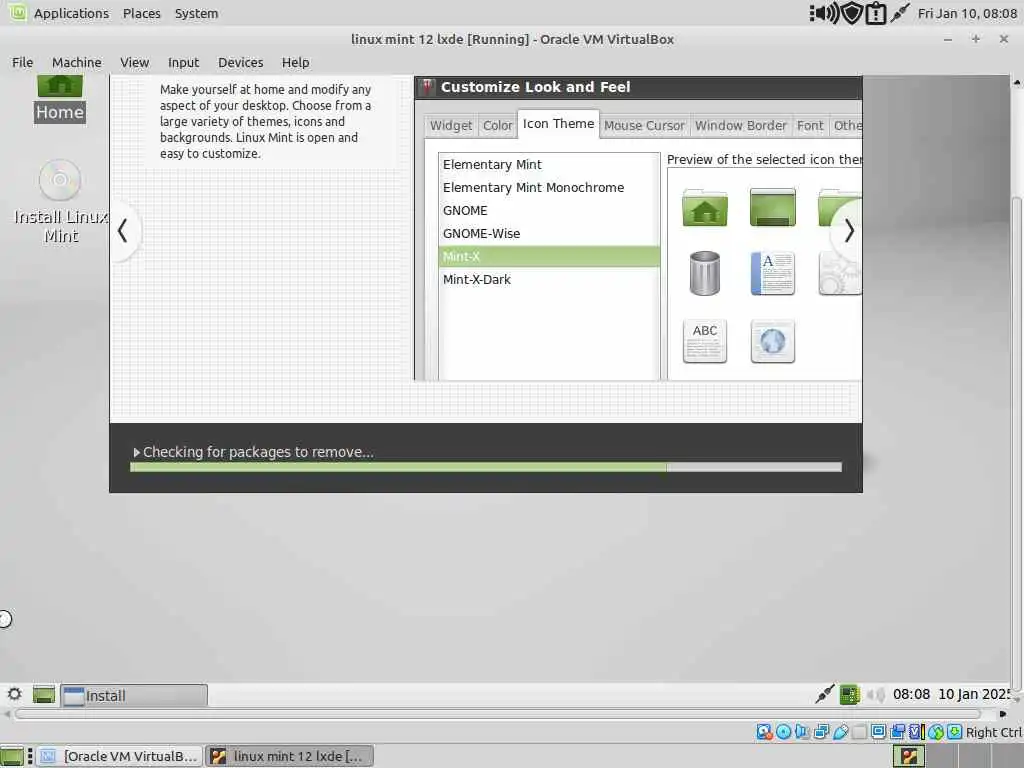
Task: Click the ABC font file preview icon
Action: click(x=705, y=340)
